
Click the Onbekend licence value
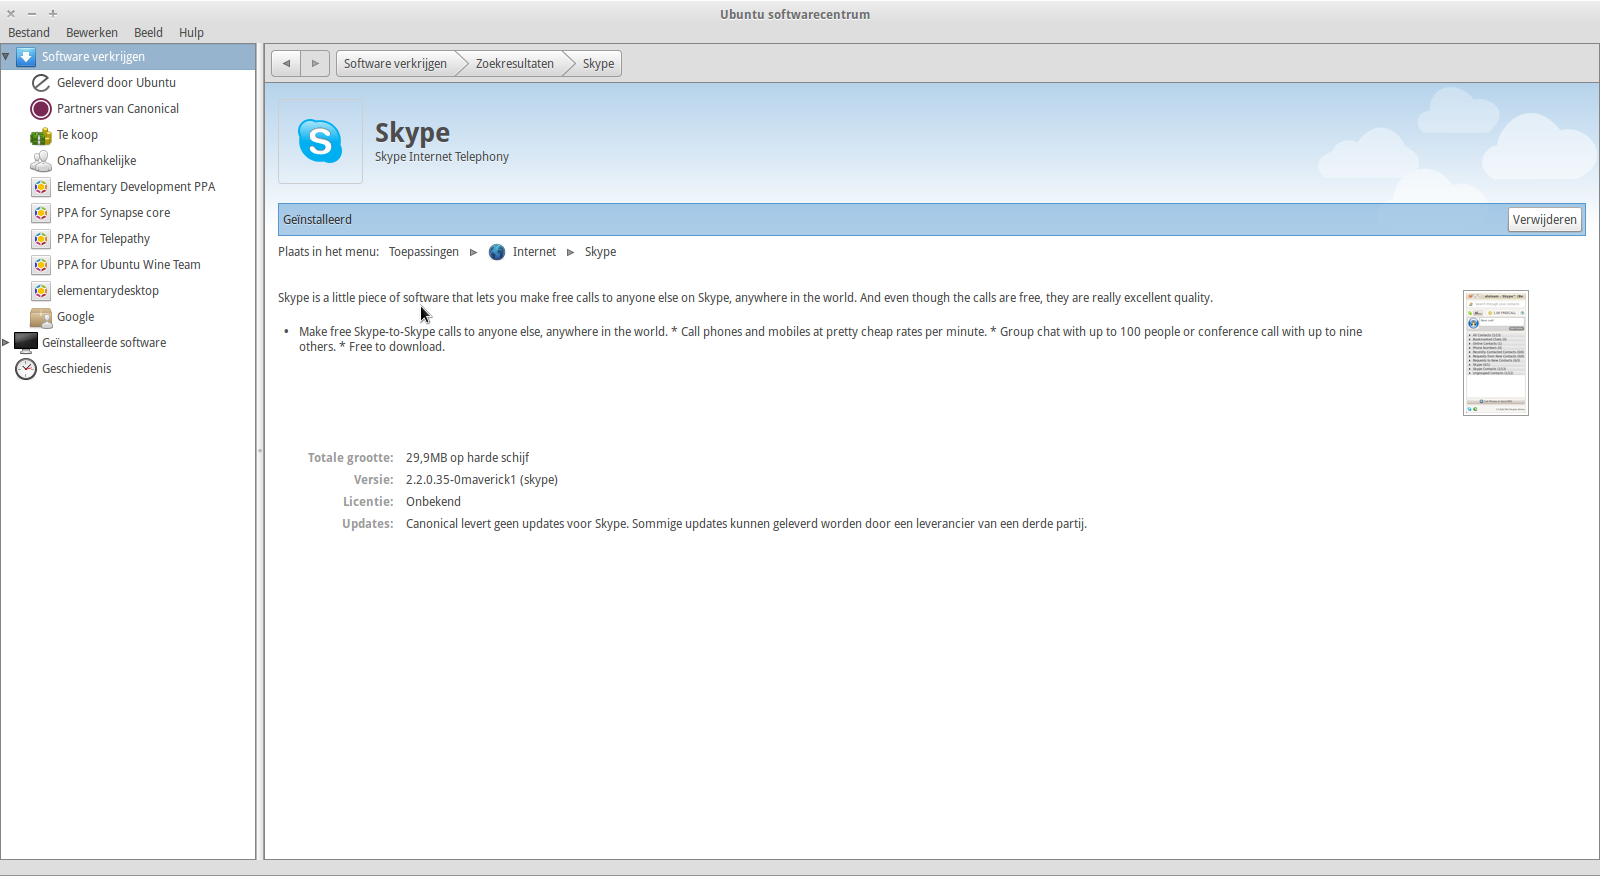[x=433, y=502]
